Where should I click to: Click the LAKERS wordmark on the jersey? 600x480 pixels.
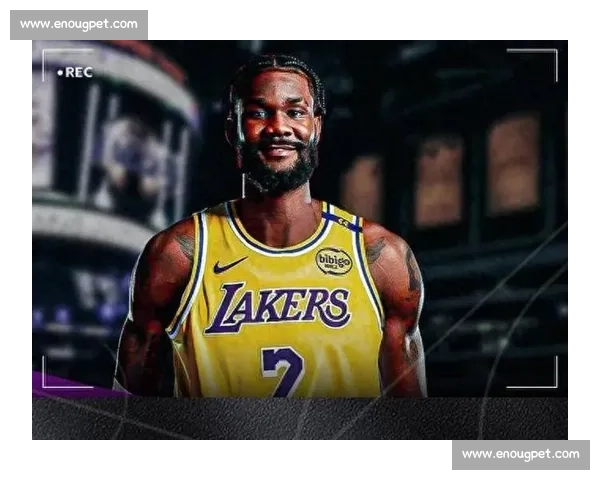(x=278, y=308)
